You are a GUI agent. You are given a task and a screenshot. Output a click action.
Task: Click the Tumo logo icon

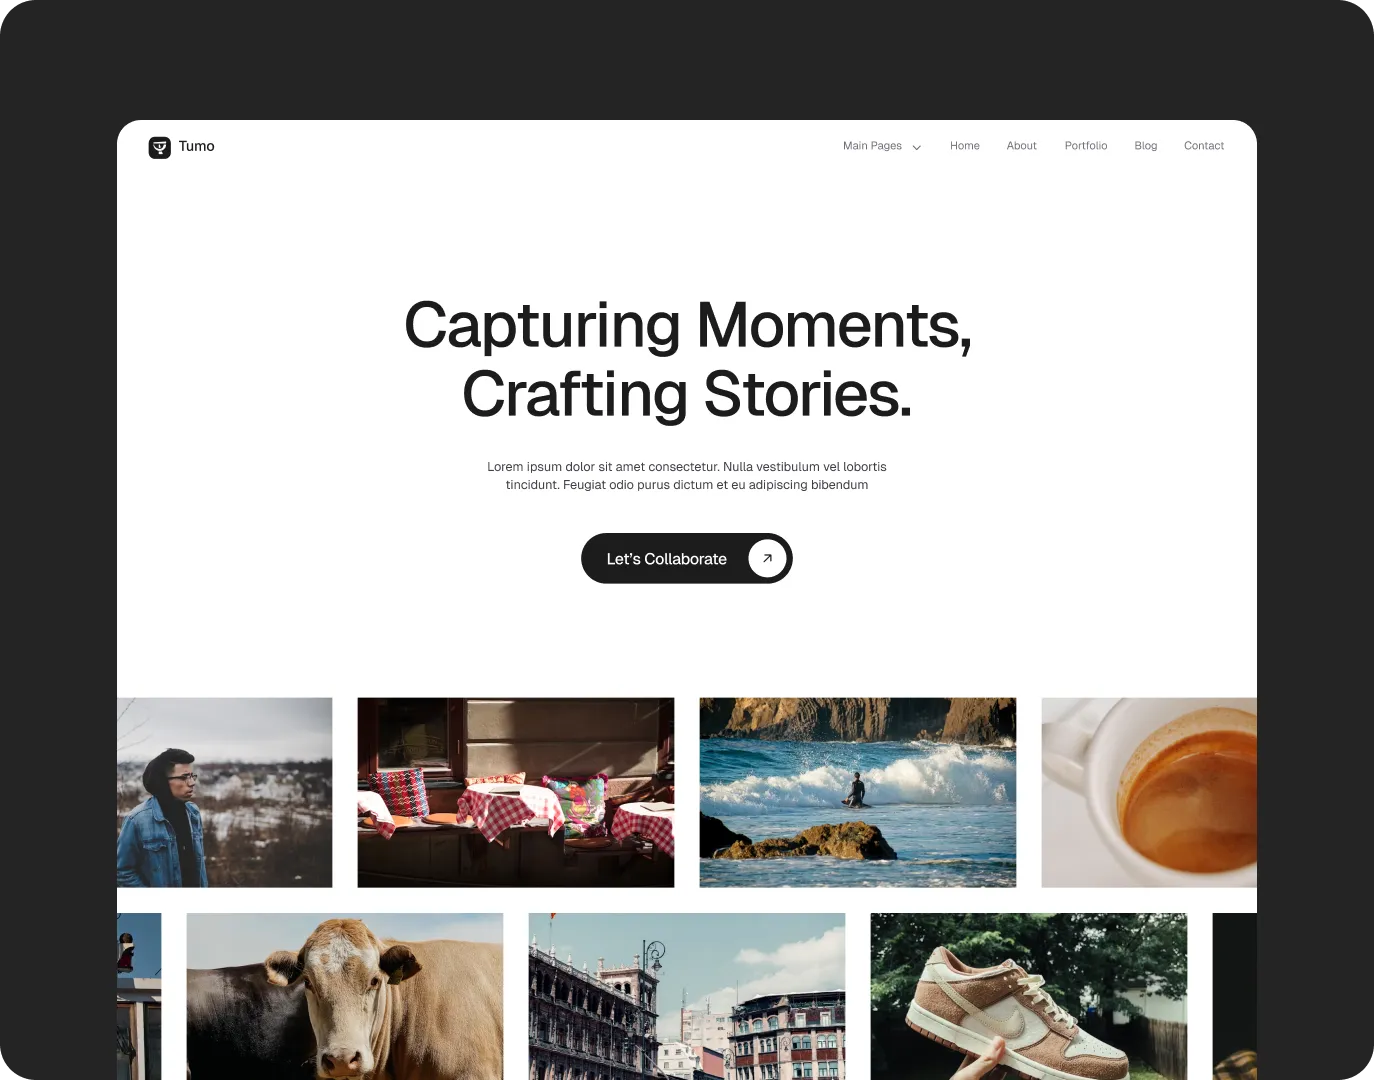pyautogui.click(x=160, y=147)
